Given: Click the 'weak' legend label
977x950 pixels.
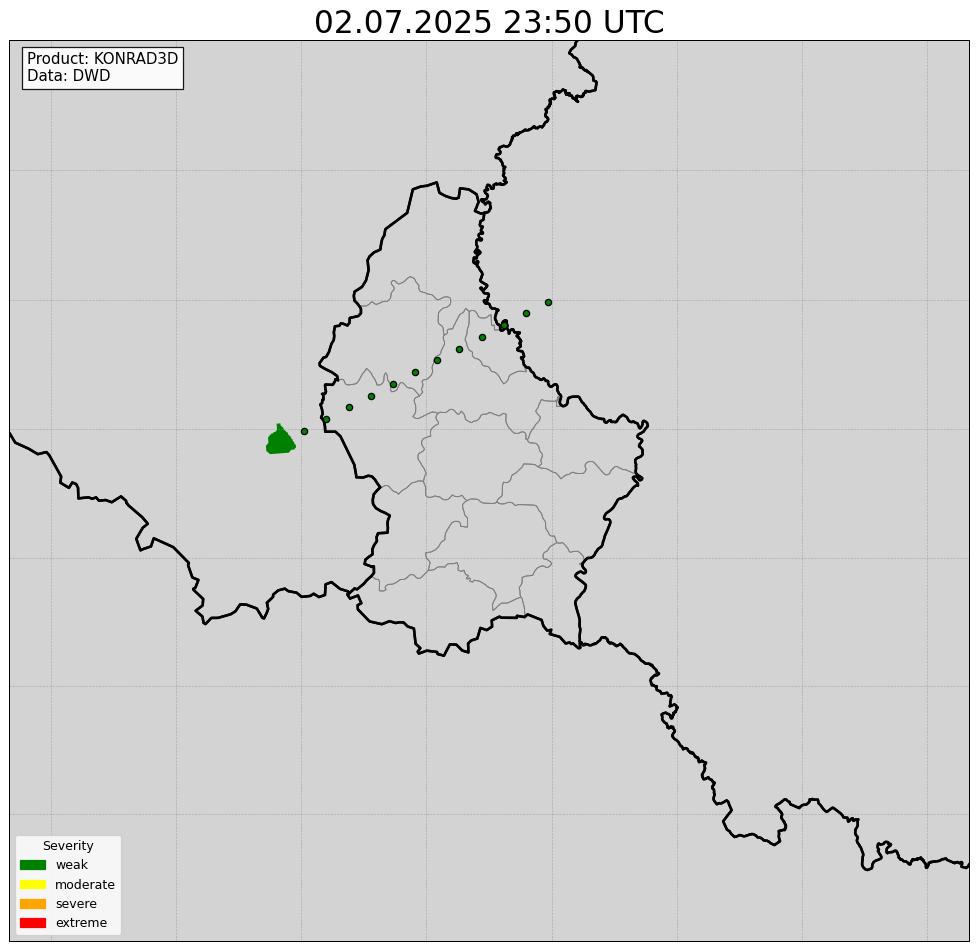Looking at the screenshot, I should 72,865.
